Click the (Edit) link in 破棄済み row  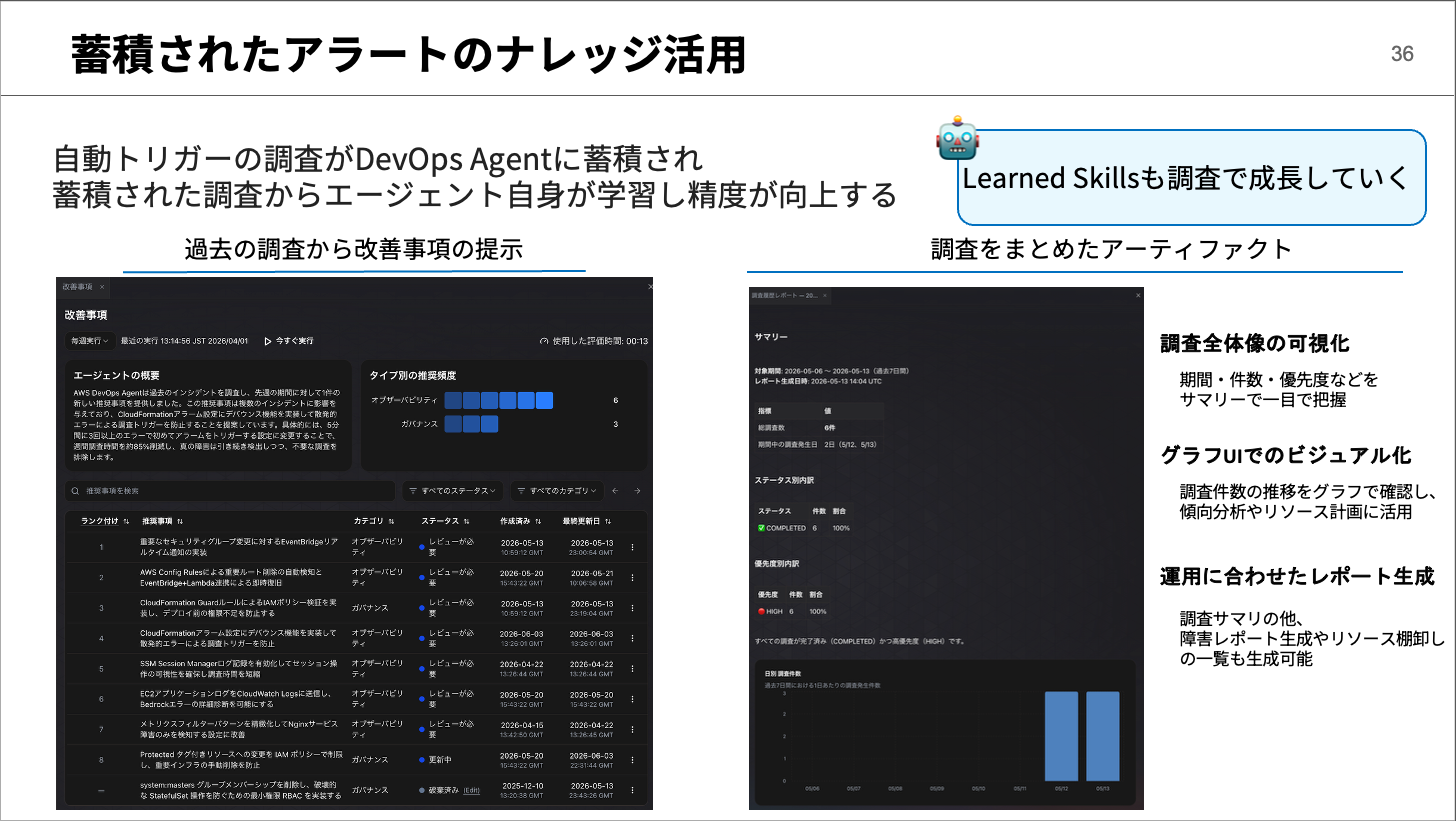point(471,790)
